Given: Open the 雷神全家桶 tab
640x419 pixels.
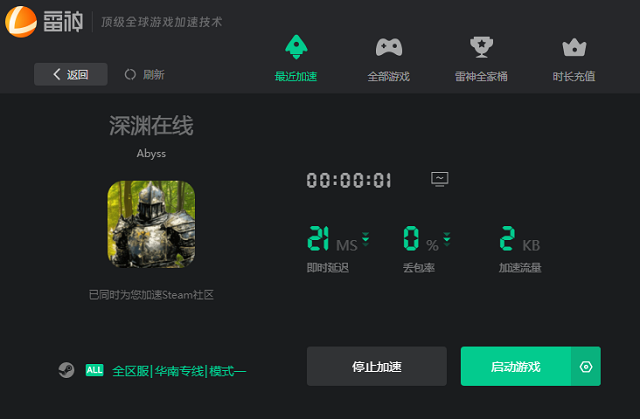Looking at the screenshot, I should (x=481, y=59).
